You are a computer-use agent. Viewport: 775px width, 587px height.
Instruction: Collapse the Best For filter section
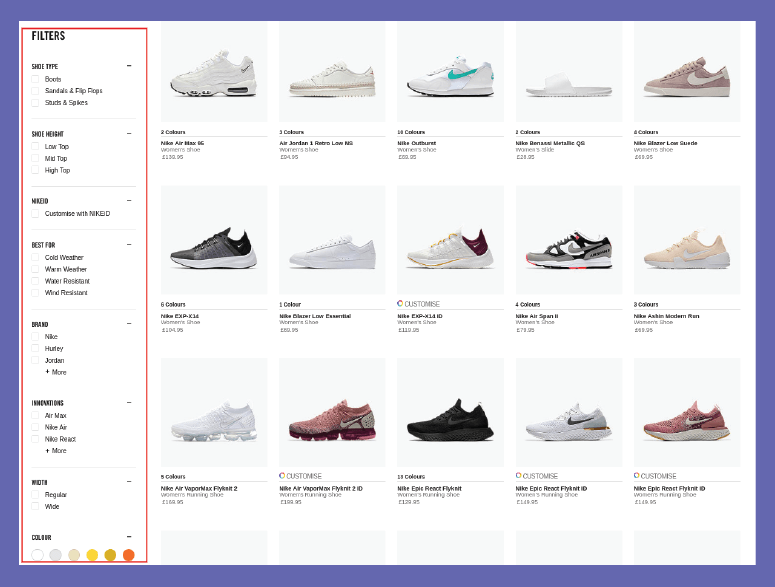(x=129, y=245)
